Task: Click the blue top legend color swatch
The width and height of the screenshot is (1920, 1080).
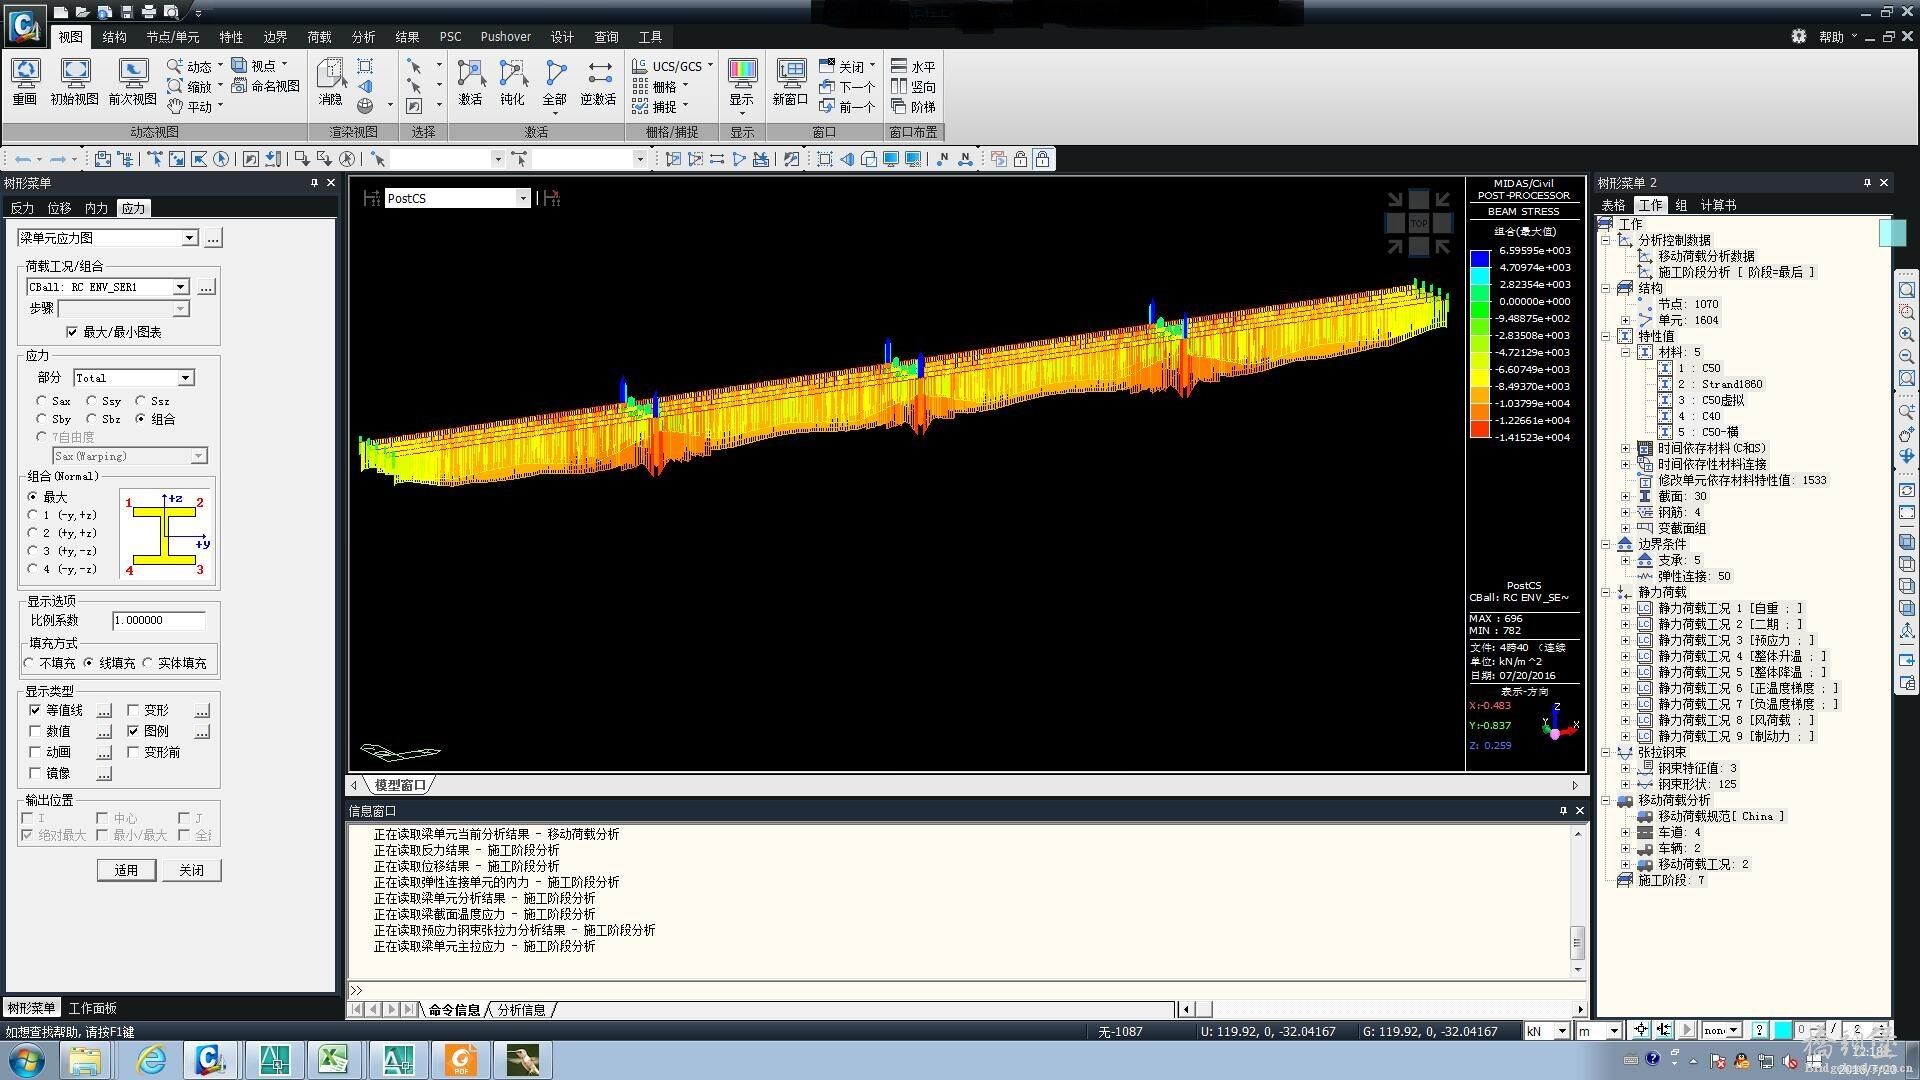Action: click(1479, 259)
